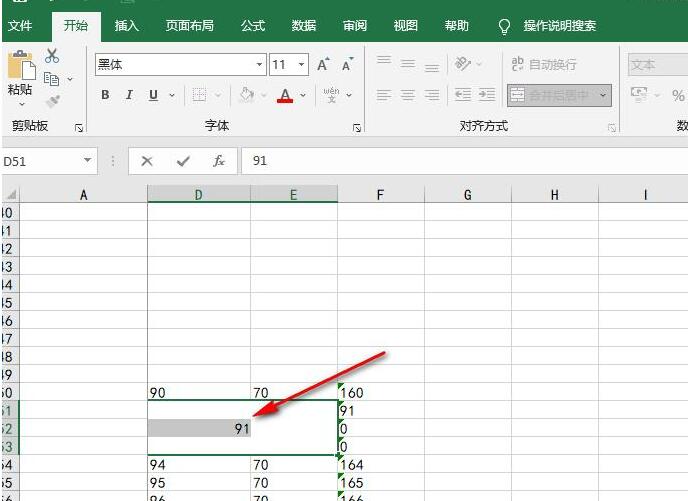Switch to the 审阅 Review tab
Viewport: 688px width, 501px height.
(355, 26)
